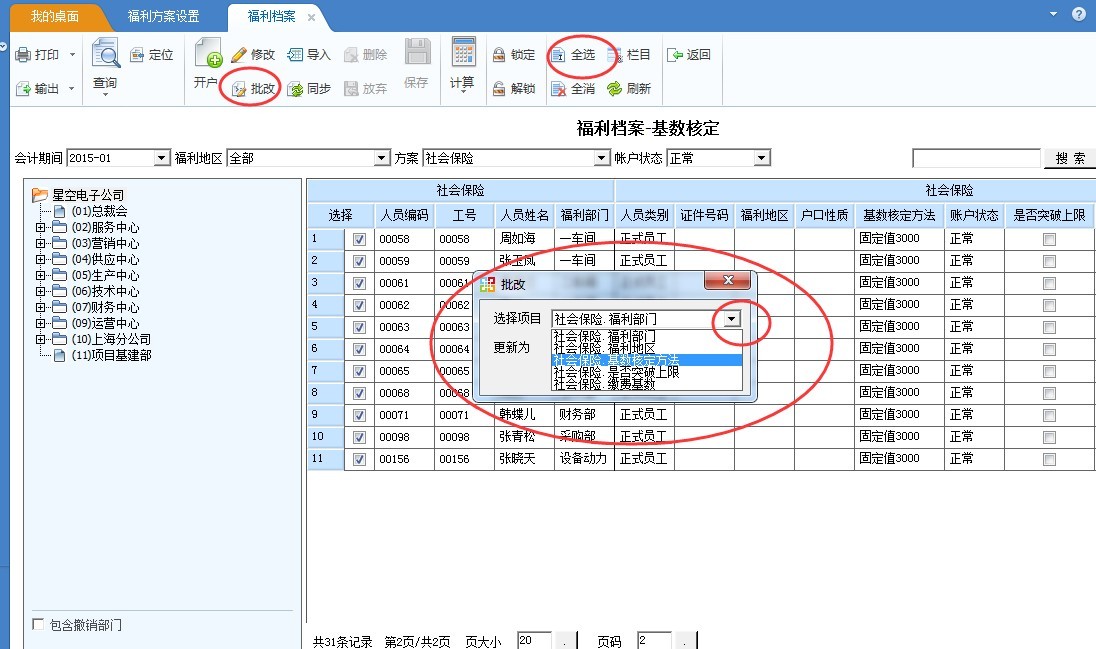The width and height of the screenshot is (1096, 649).
Task: Click the 计算 calculator icon
Action: (x=462, y=53)
